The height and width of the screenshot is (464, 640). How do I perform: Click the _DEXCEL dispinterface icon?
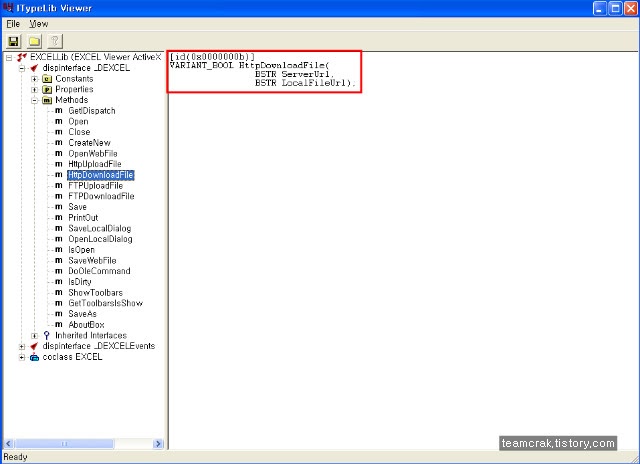coord(34,68)
